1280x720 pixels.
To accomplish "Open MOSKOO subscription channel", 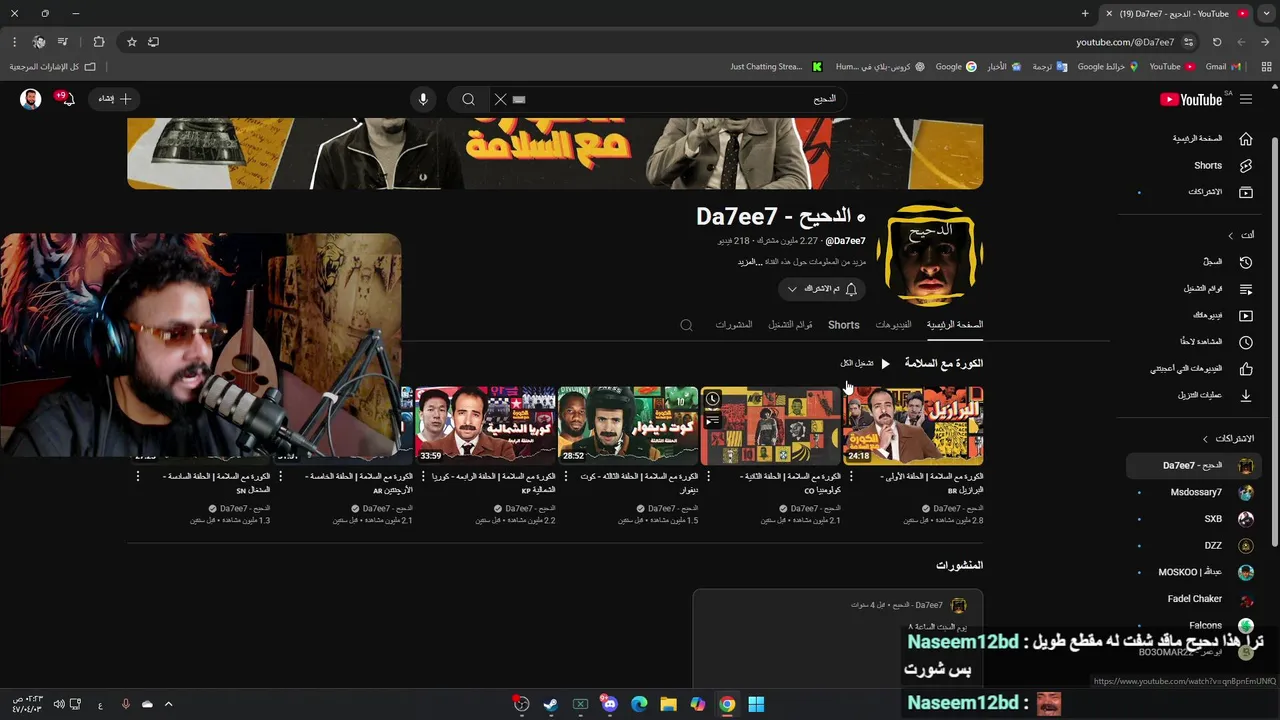I will [1195, 572].
